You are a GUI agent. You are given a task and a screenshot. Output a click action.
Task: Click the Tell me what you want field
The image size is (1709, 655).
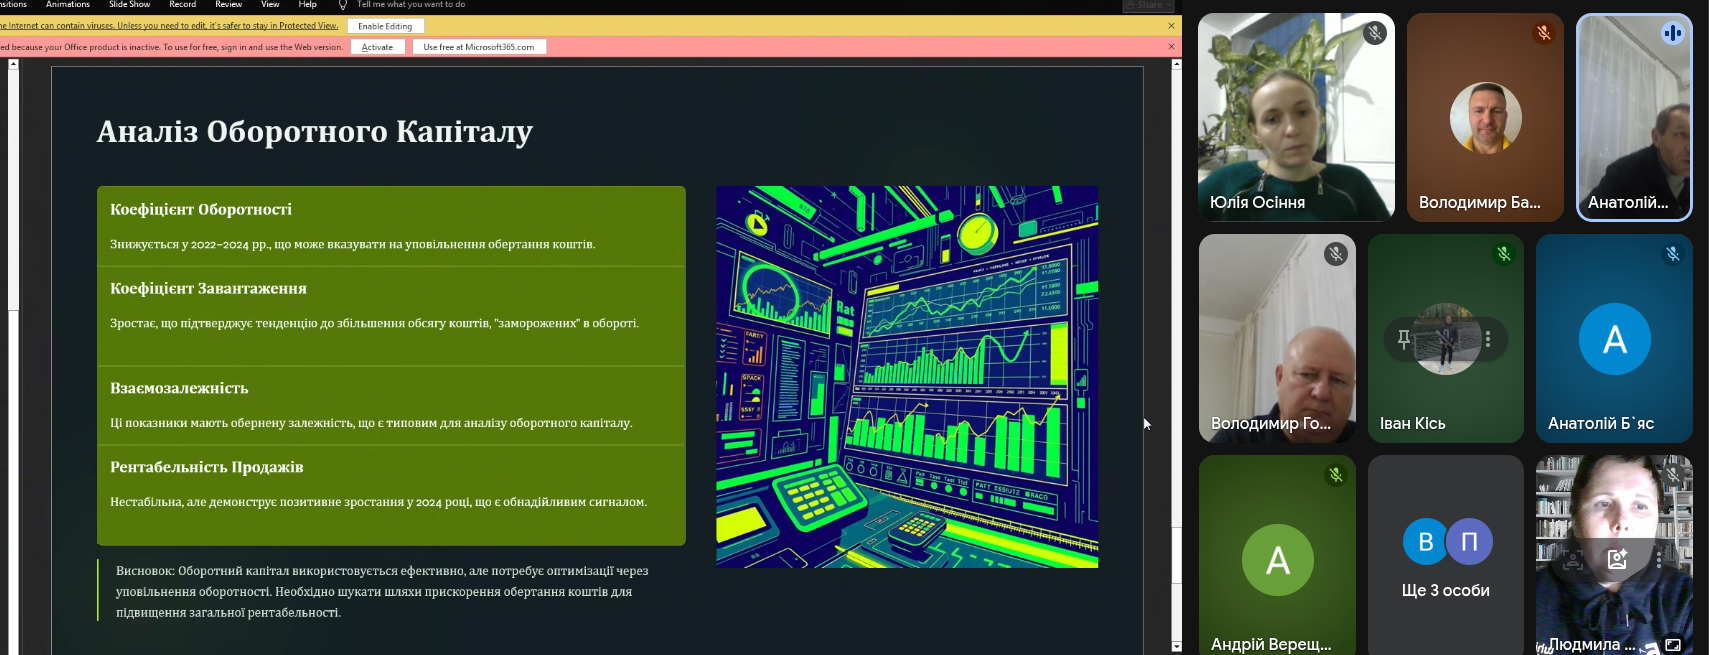(411, 5)
